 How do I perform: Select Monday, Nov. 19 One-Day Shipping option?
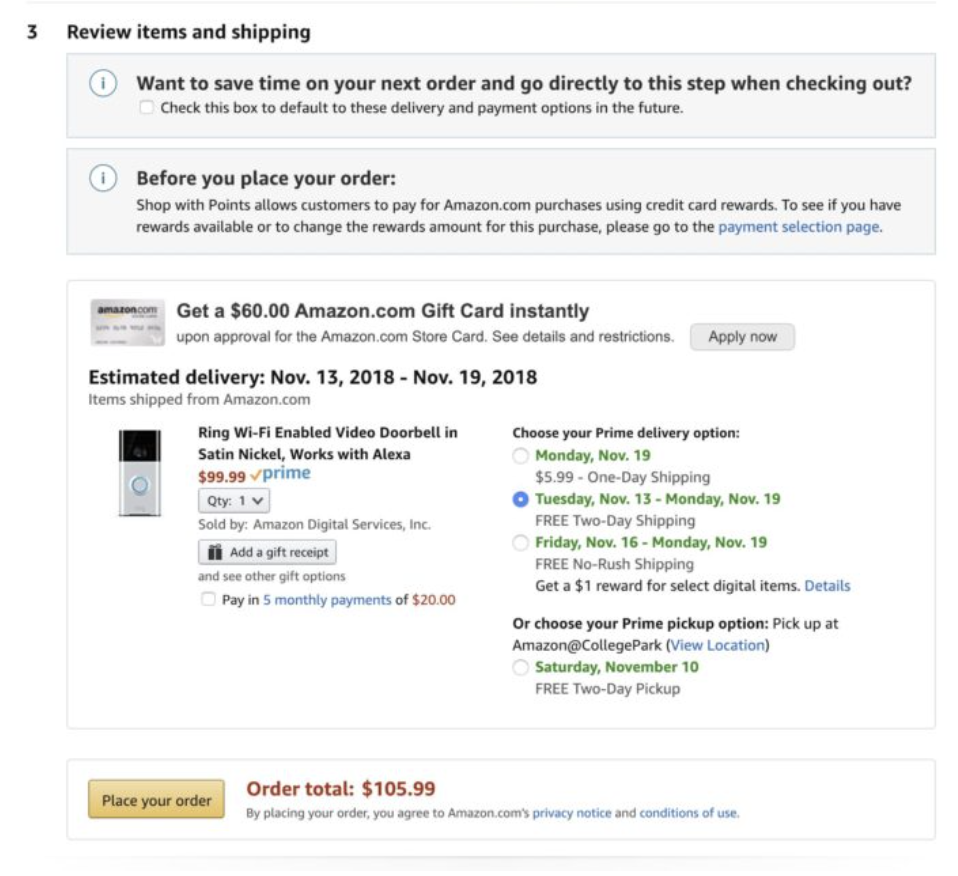pyautogui.click(x=520, y=456)
